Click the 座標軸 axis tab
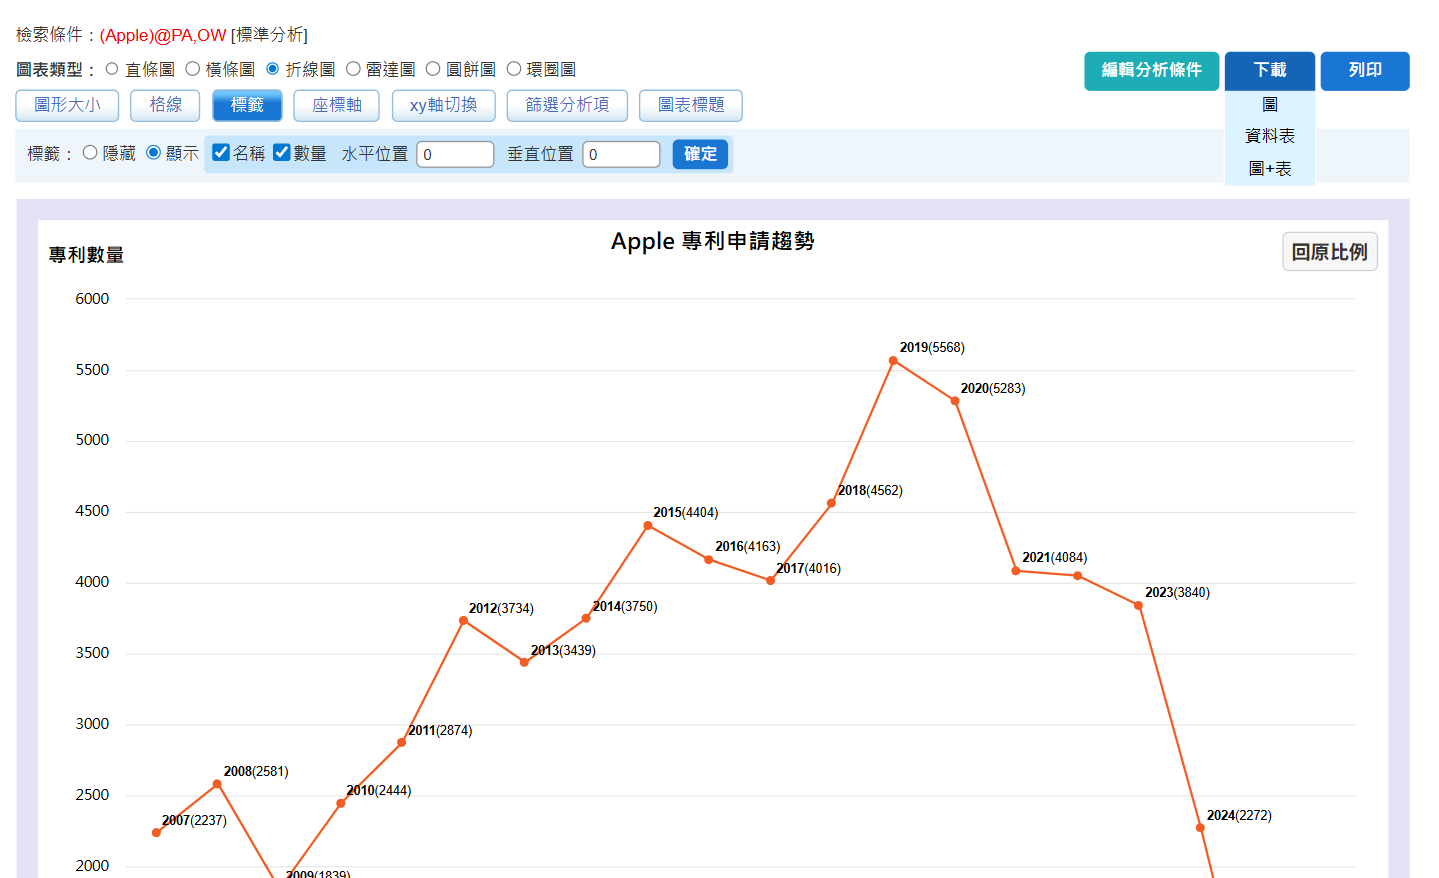Image resolution: width=1439 pixels, height=878 pixels. 337,105
